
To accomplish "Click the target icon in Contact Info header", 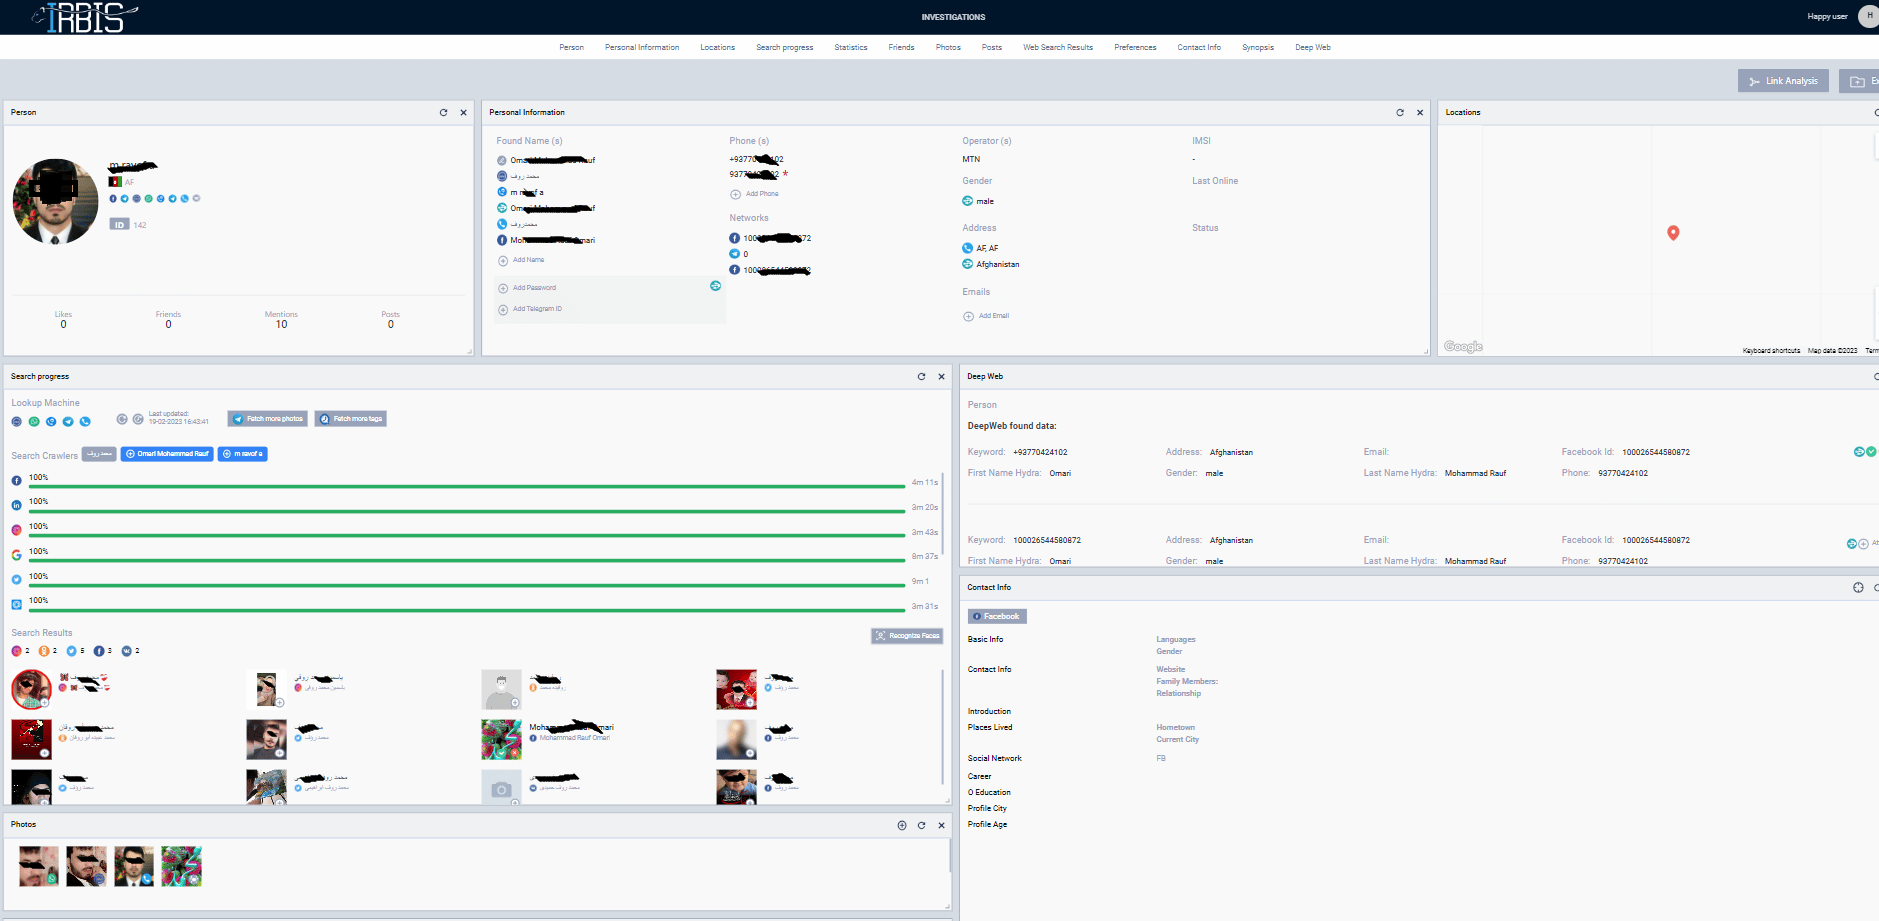I will [x=1858, y=587].
